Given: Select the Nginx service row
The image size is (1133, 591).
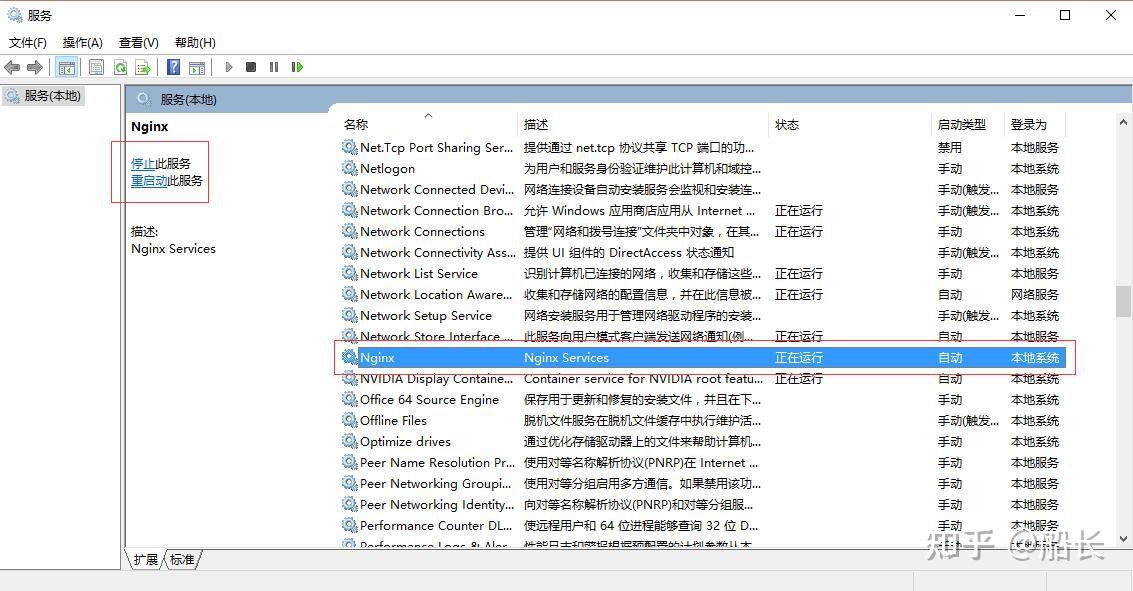Looking at the screenshot, I should point(500,357).
